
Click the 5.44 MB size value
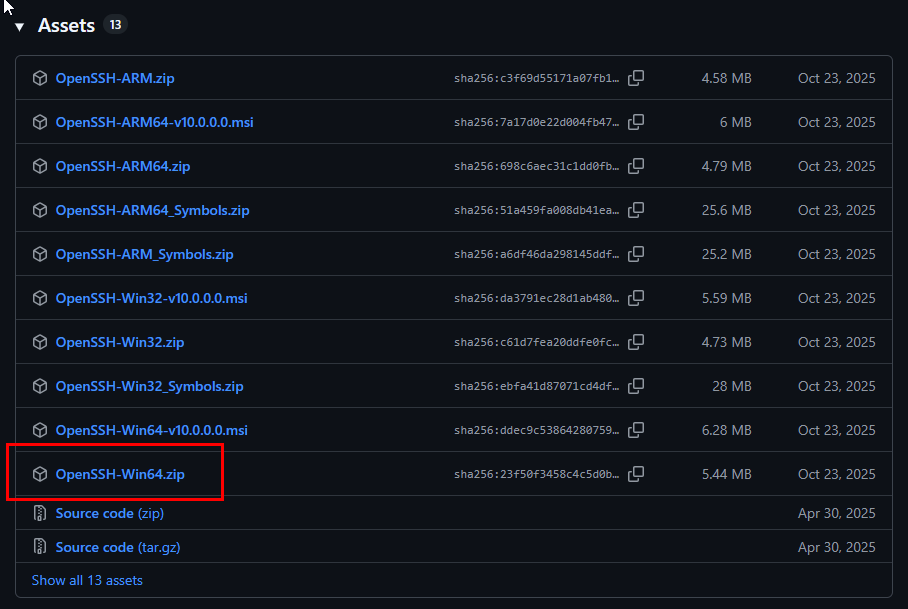tap(726, 474)
